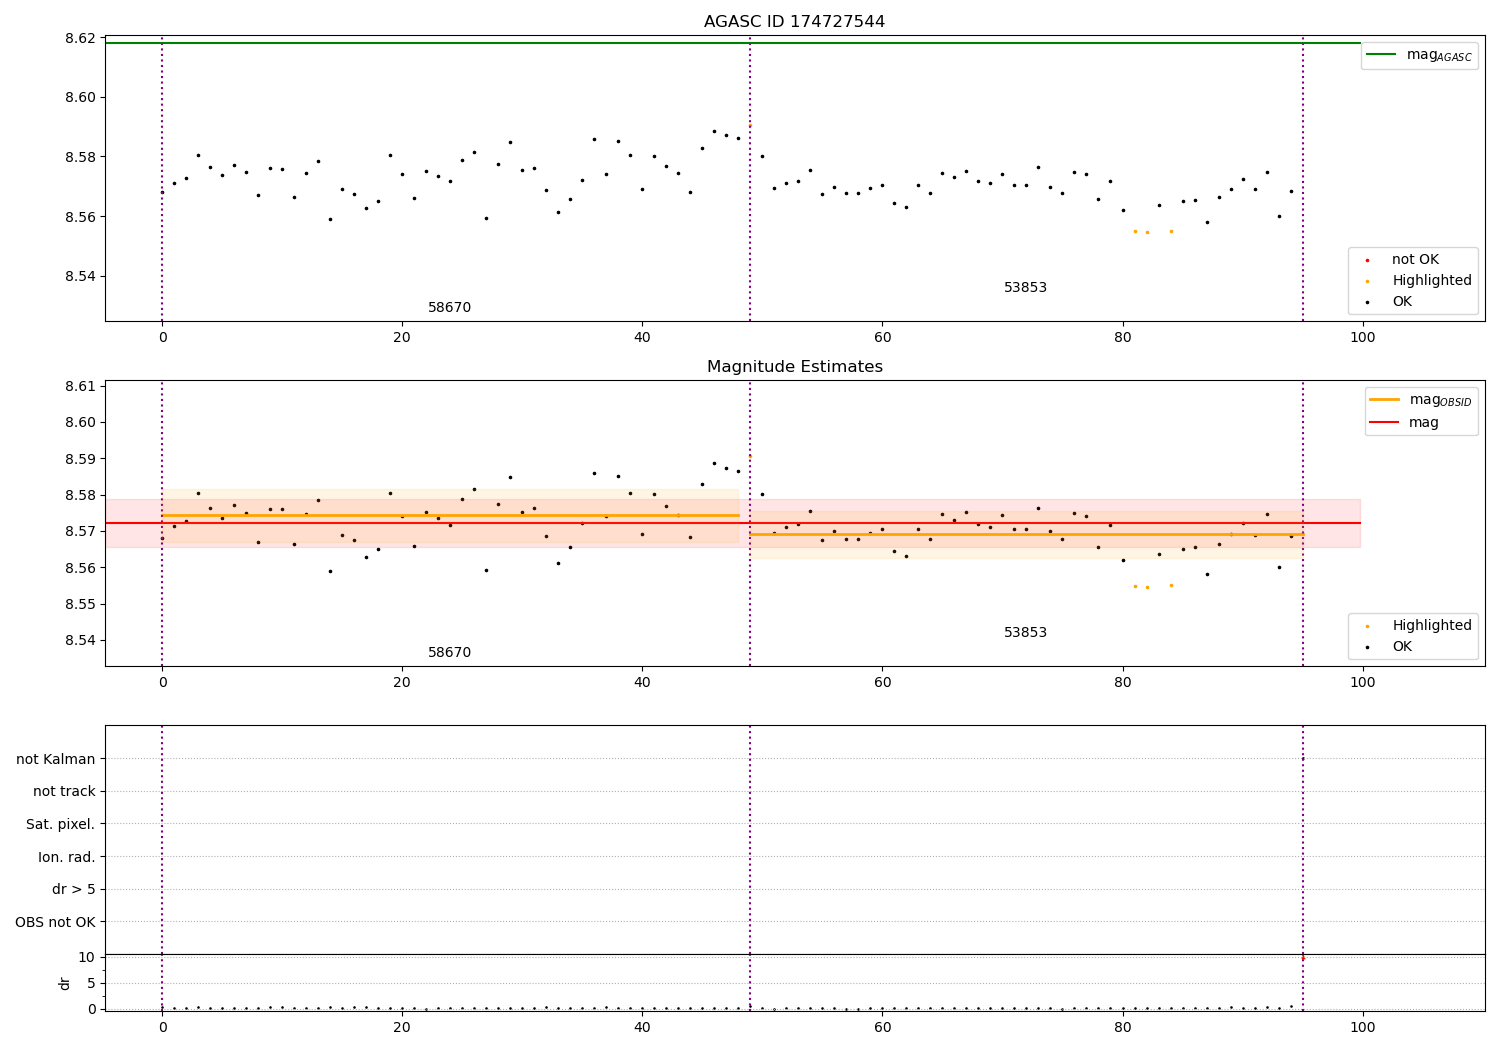Screen dimensions: 1500x1050
Task: Click the 53853 label in middle plot
Action: [1025, 633]
